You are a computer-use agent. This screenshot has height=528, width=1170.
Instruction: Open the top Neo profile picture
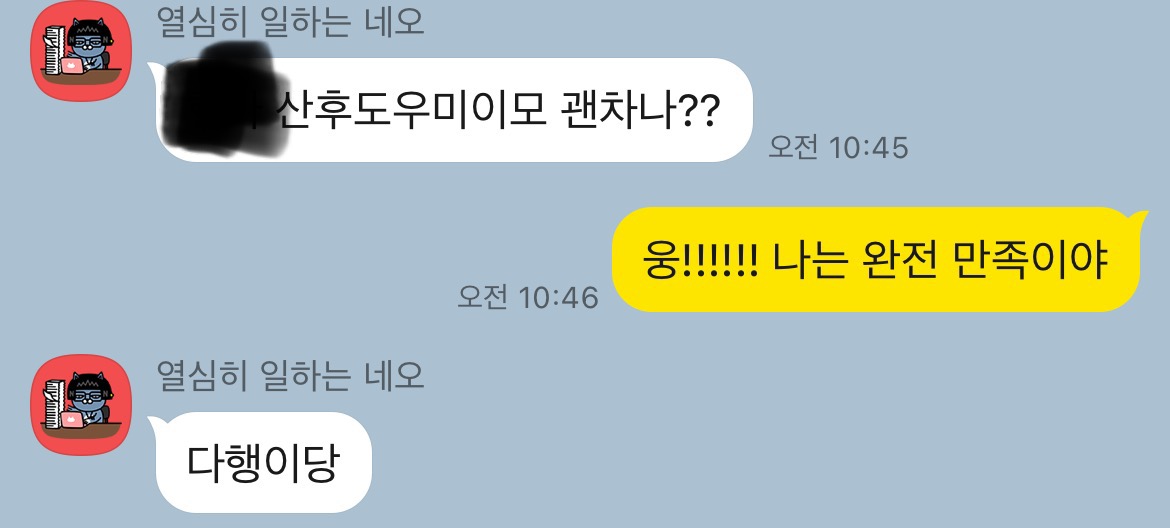81,51
